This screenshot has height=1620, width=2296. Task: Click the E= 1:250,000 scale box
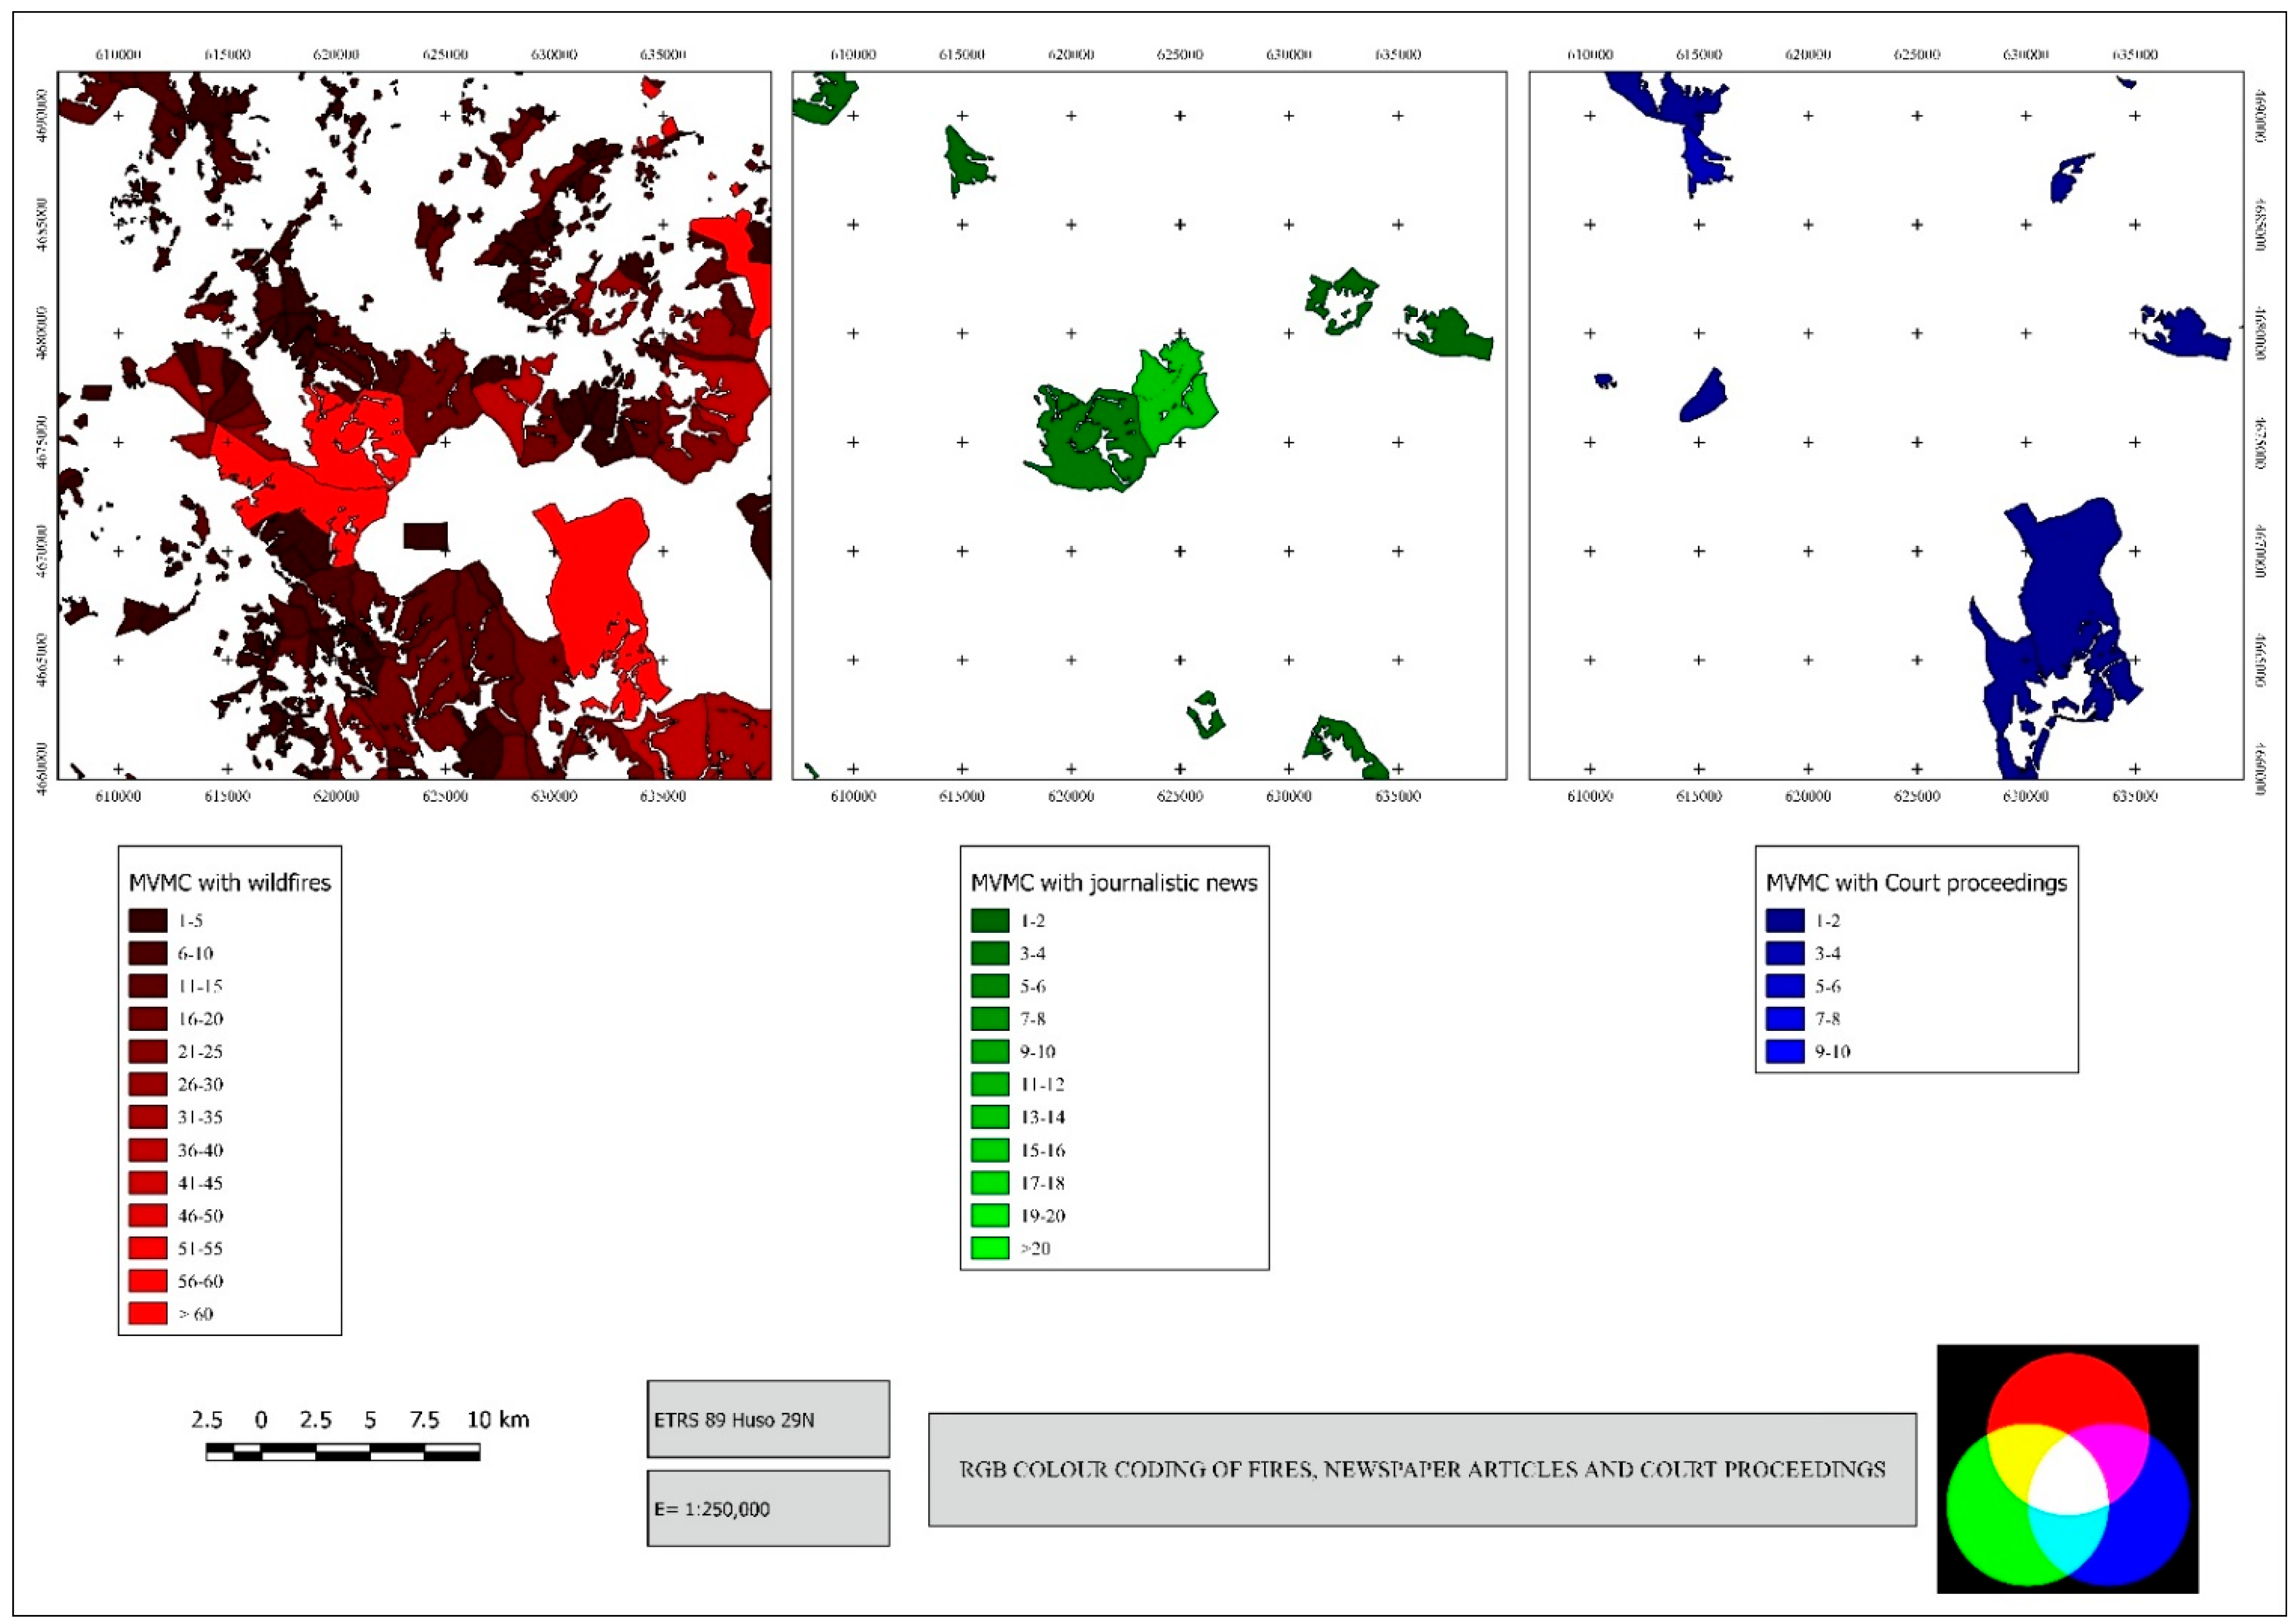(x=768, y=1509)
